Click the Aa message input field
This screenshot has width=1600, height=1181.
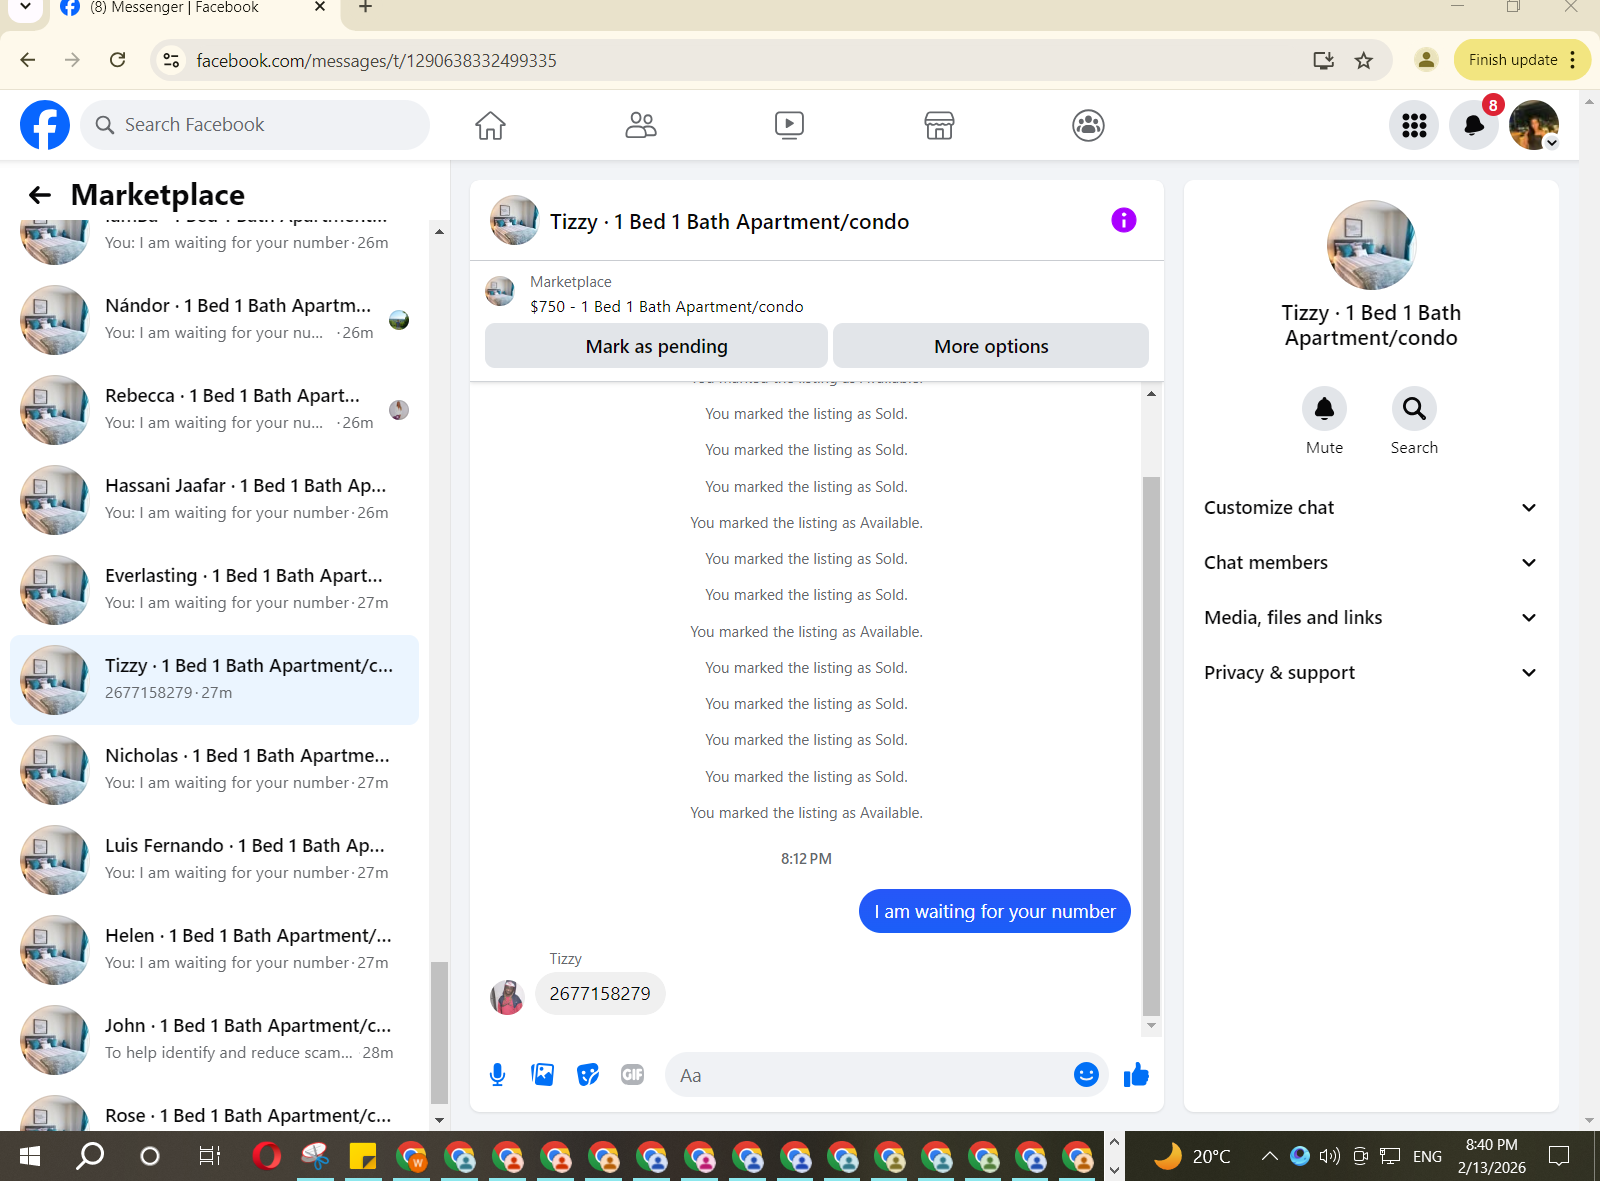click(x=870, y=1075)
